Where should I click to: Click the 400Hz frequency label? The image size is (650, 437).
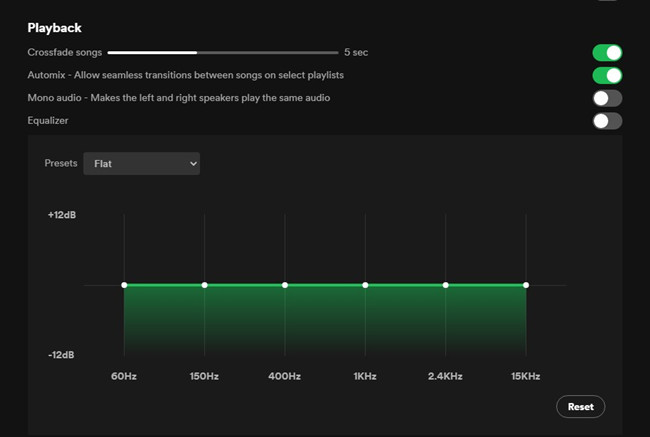point(284,376)
